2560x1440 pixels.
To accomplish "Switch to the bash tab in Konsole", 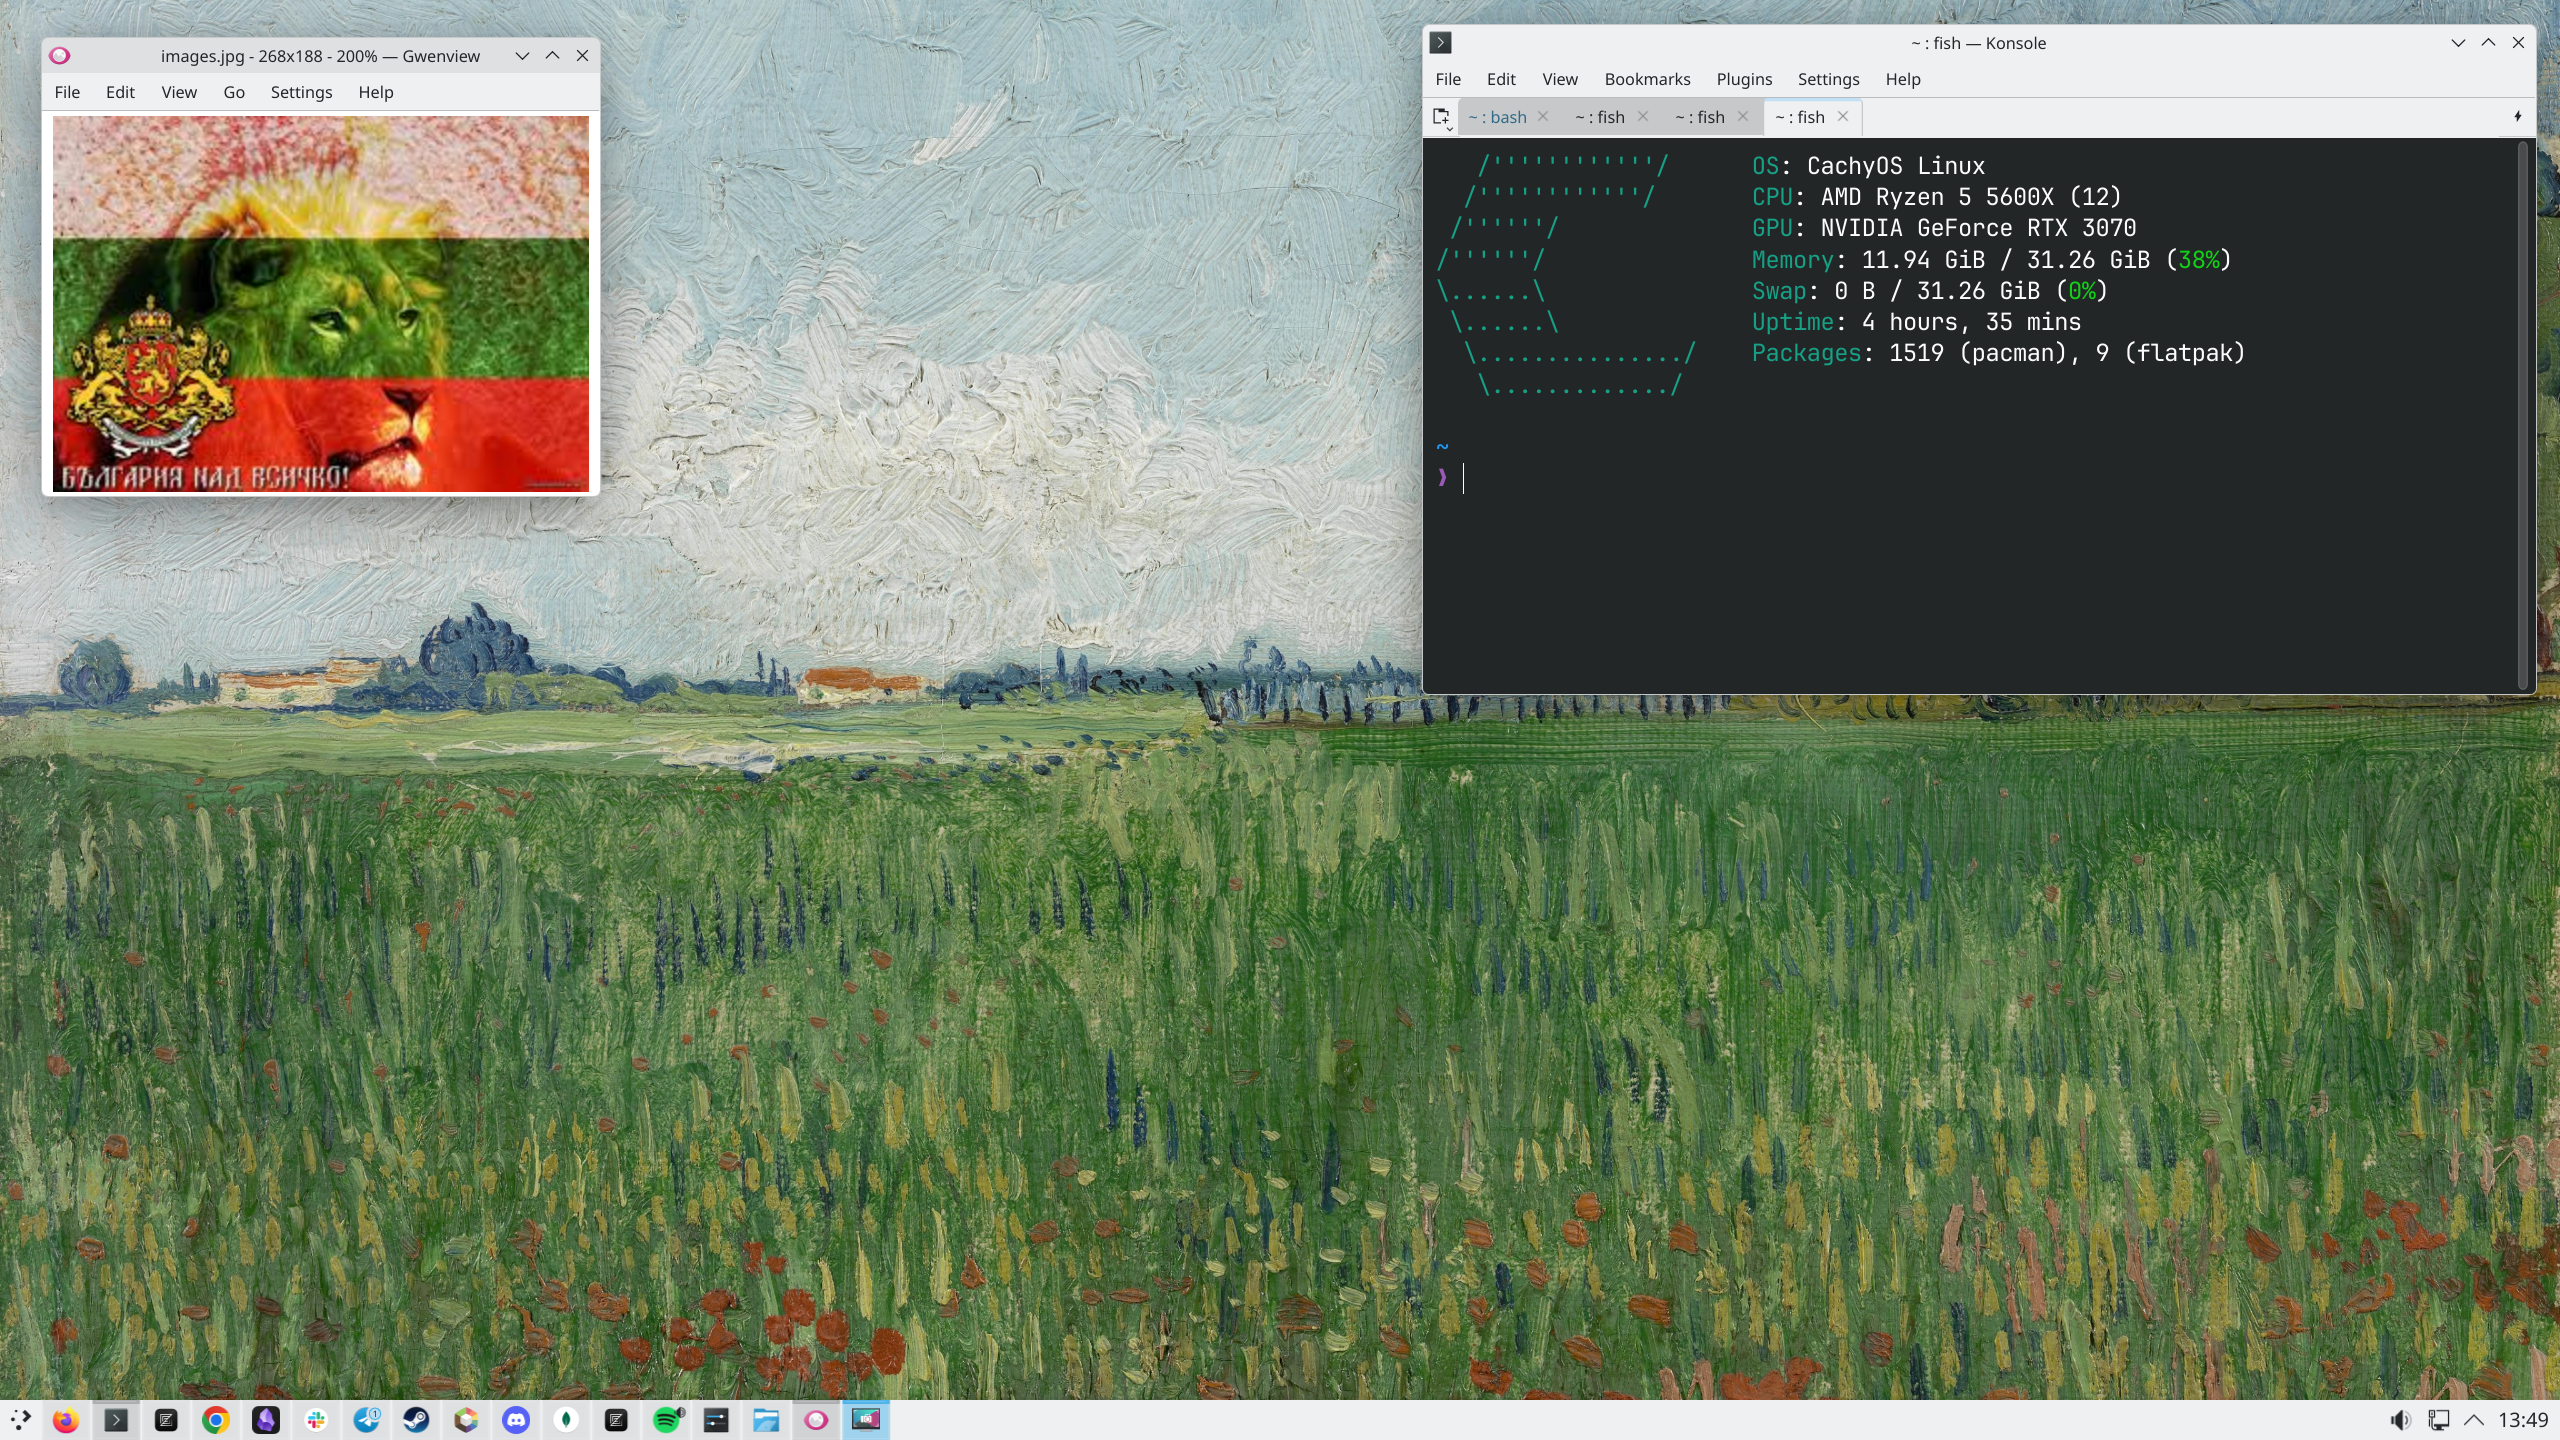I will click(x=1497, y=117).
